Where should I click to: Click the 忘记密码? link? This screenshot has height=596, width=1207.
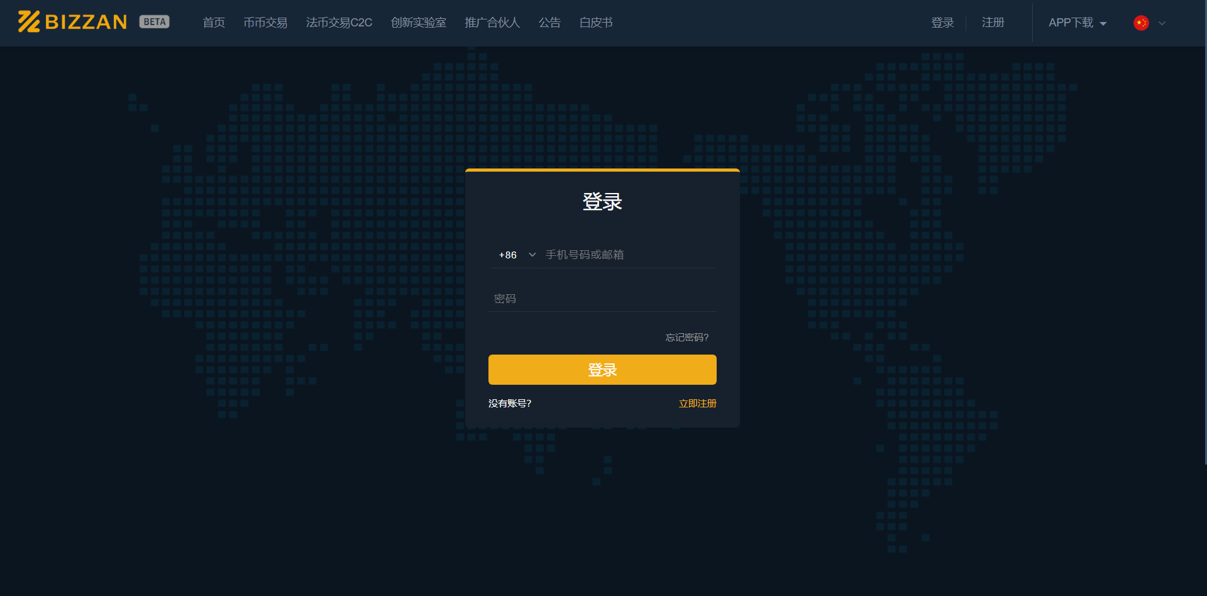[687, 337]
